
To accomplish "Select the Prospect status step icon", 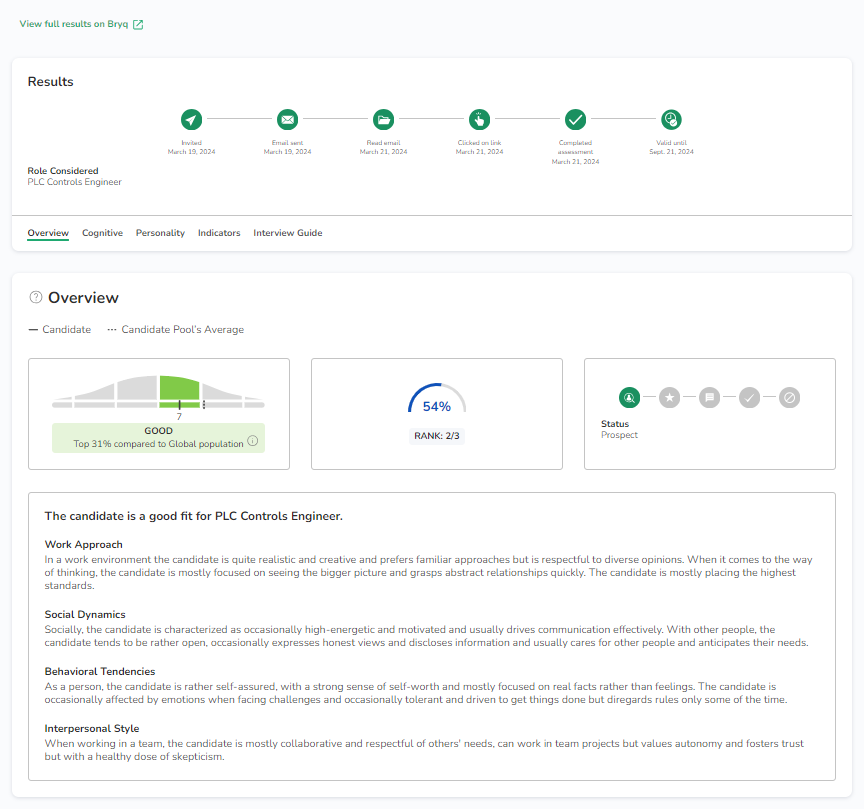I will (629, 397).
